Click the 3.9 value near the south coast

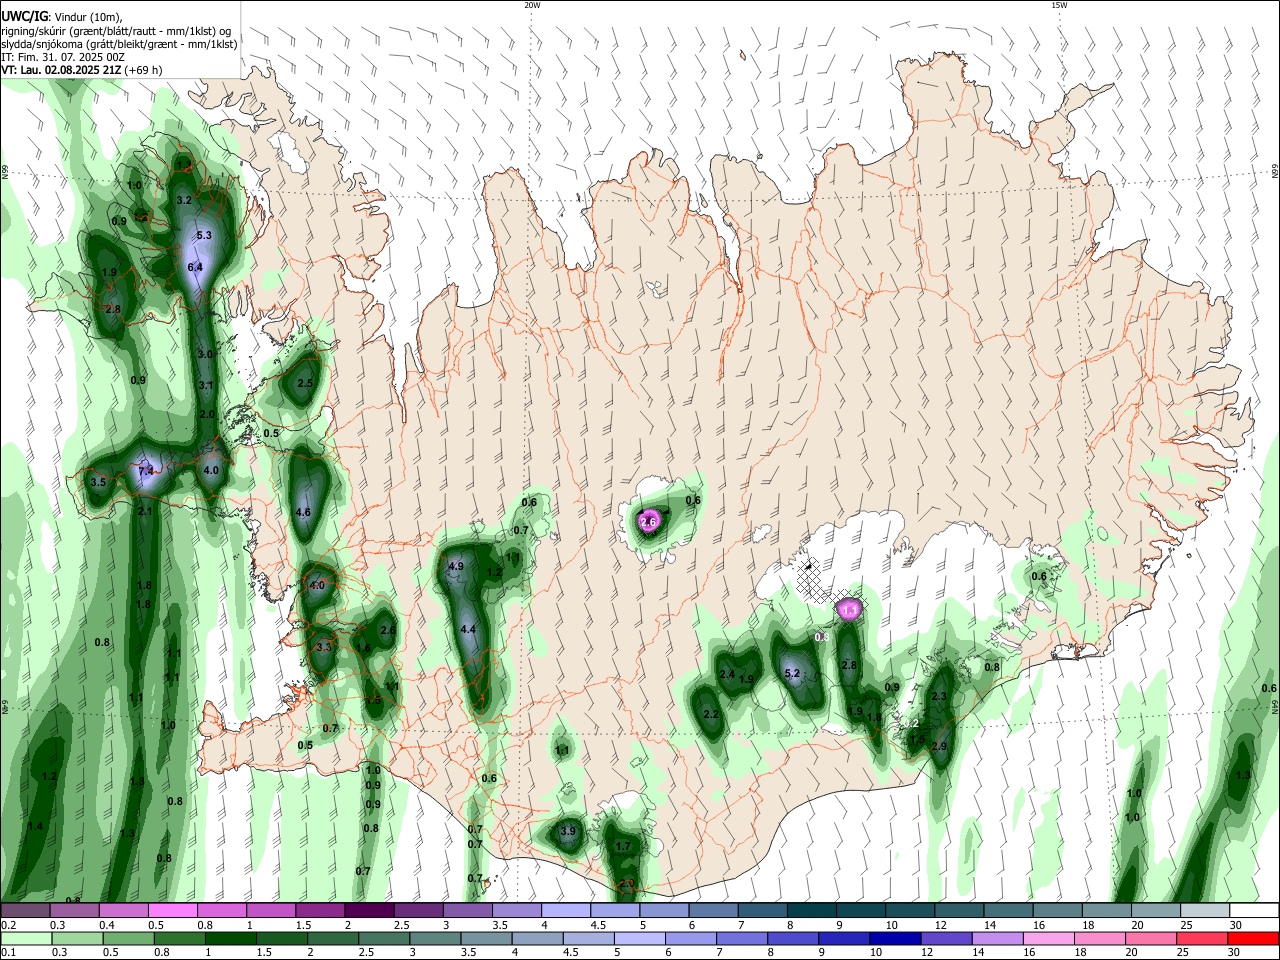(569, 831)
